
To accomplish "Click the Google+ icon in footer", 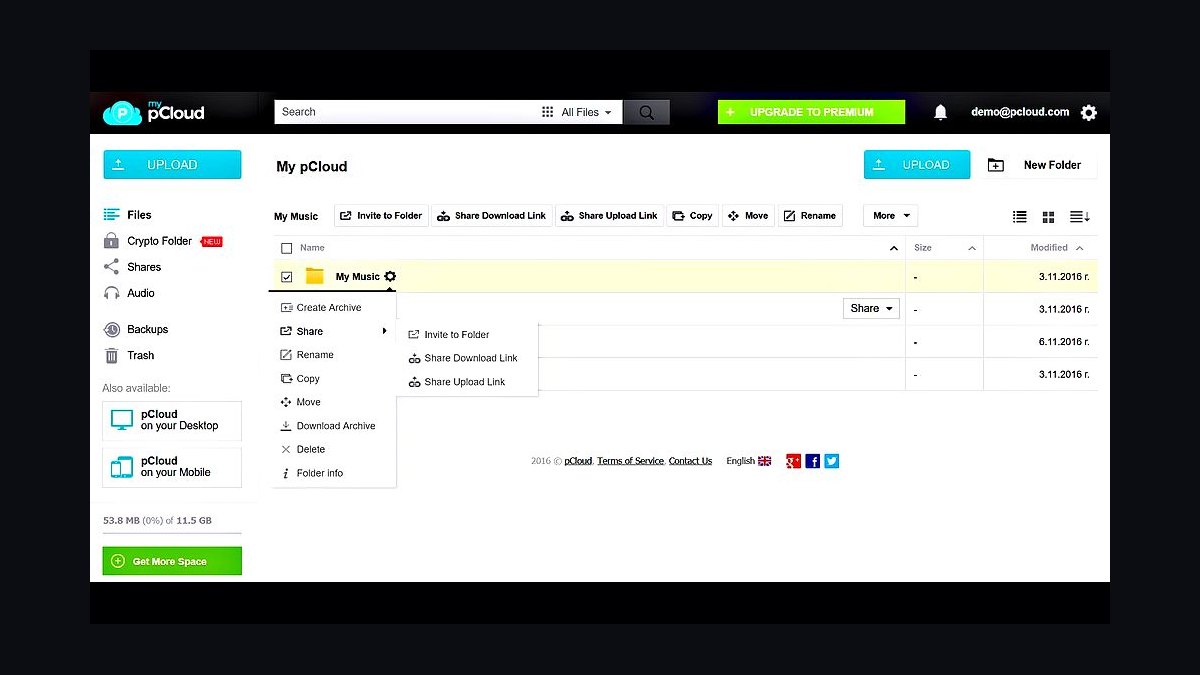I will [x=793, y=461].
